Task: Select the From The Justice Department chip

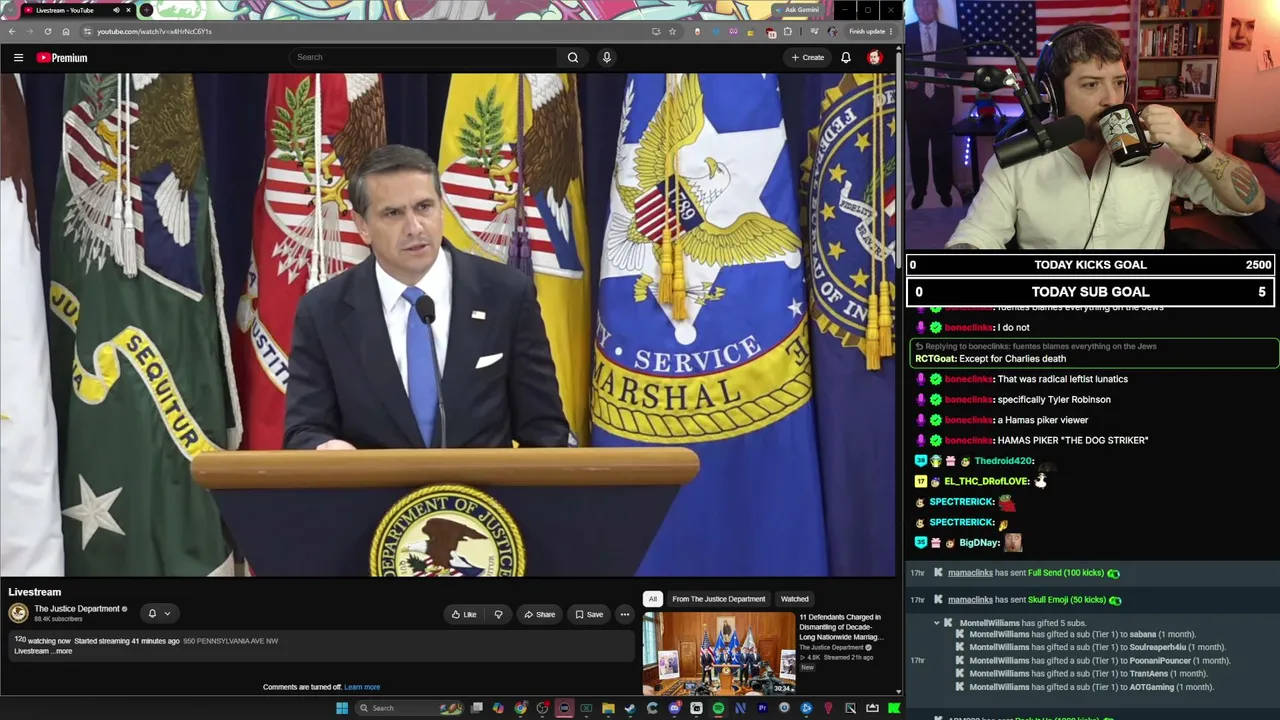Action: click(719, 599)
